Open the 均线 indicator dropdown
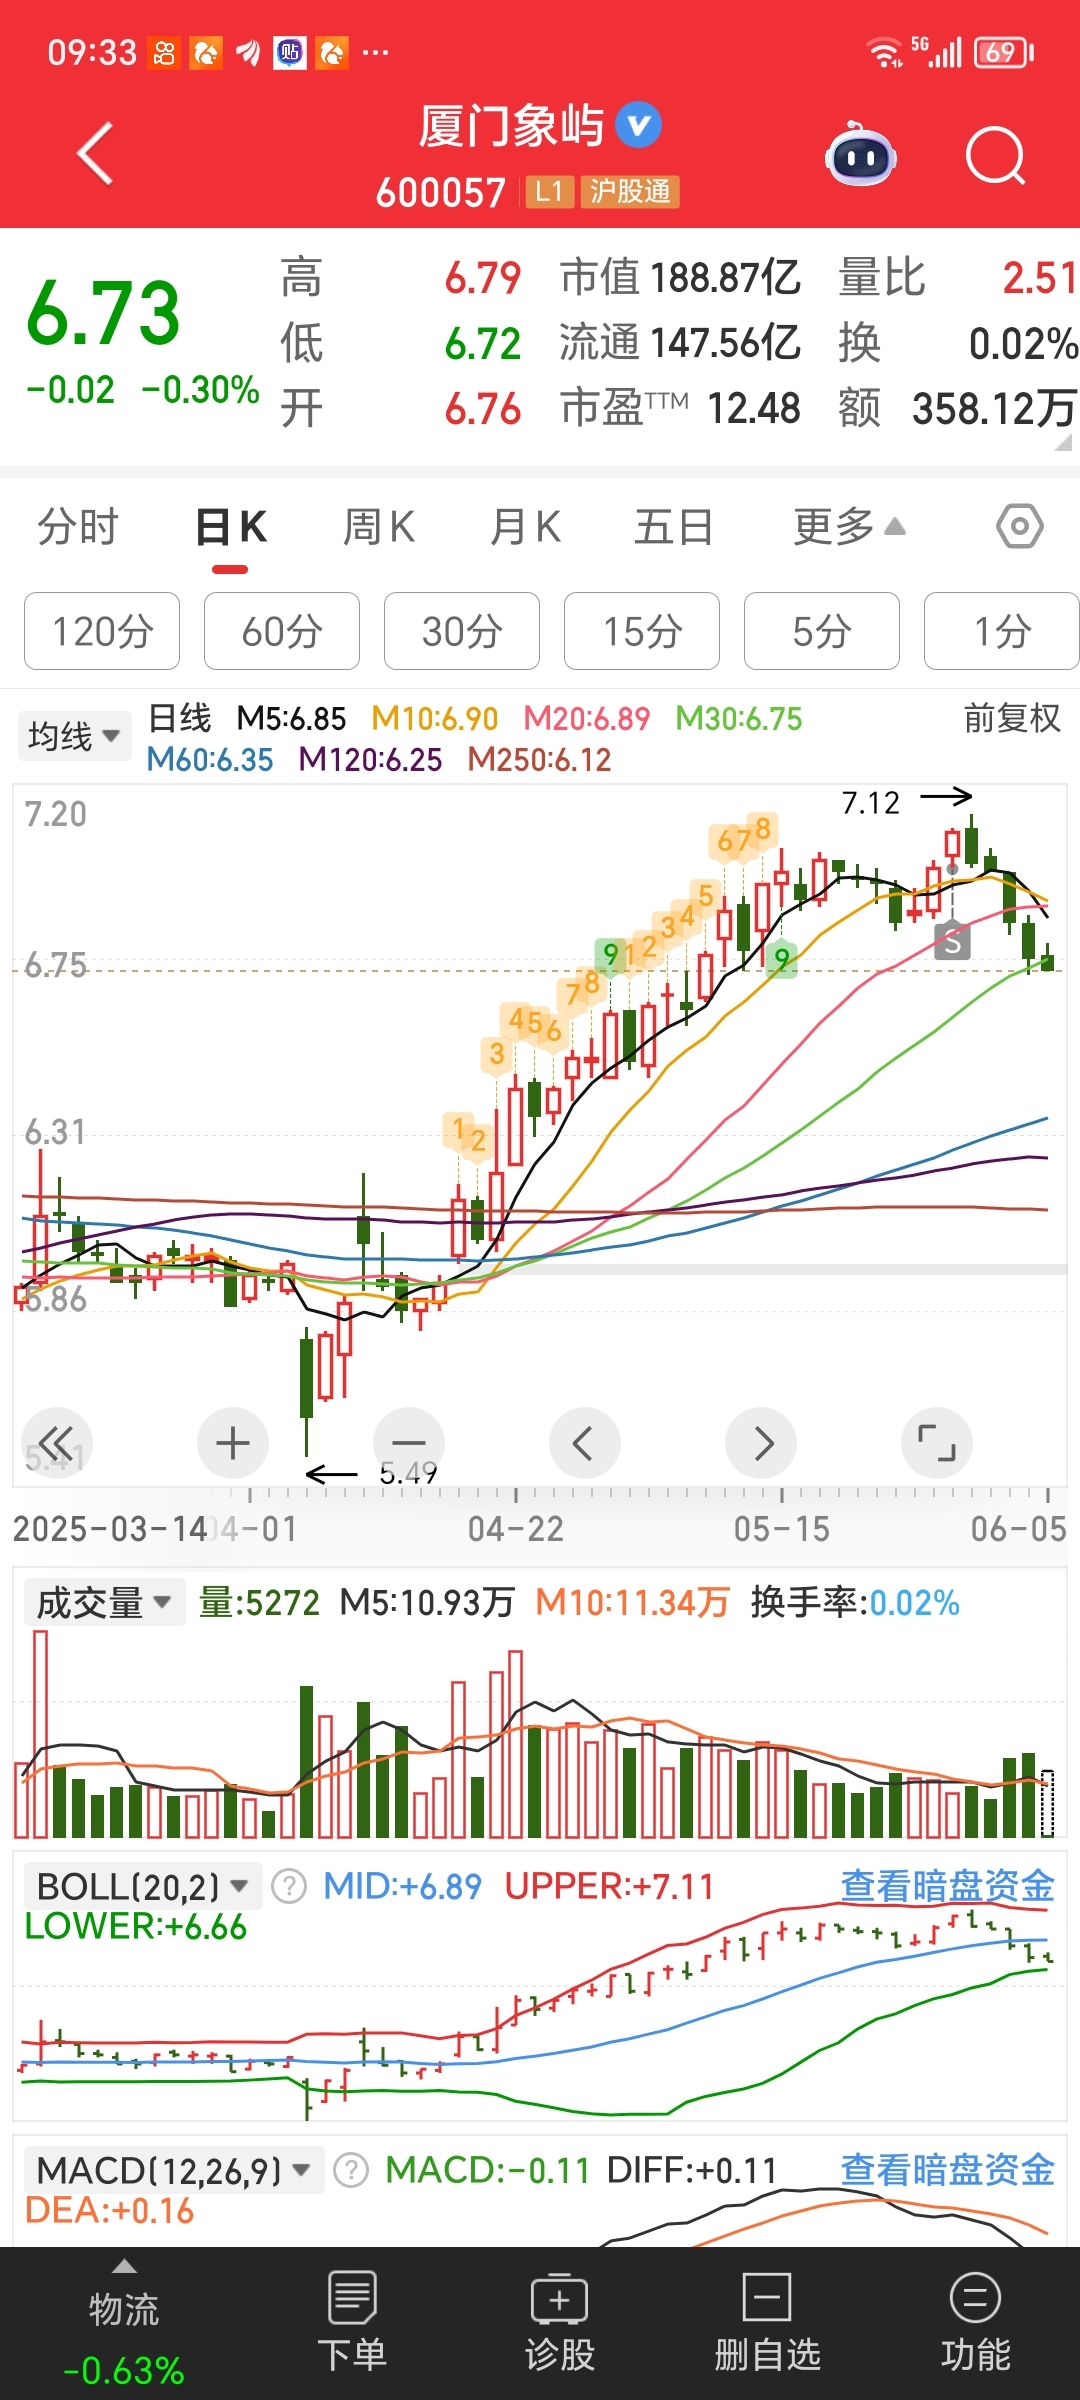This screenshot has width=1080, height=2400. [x=74, y=736]
